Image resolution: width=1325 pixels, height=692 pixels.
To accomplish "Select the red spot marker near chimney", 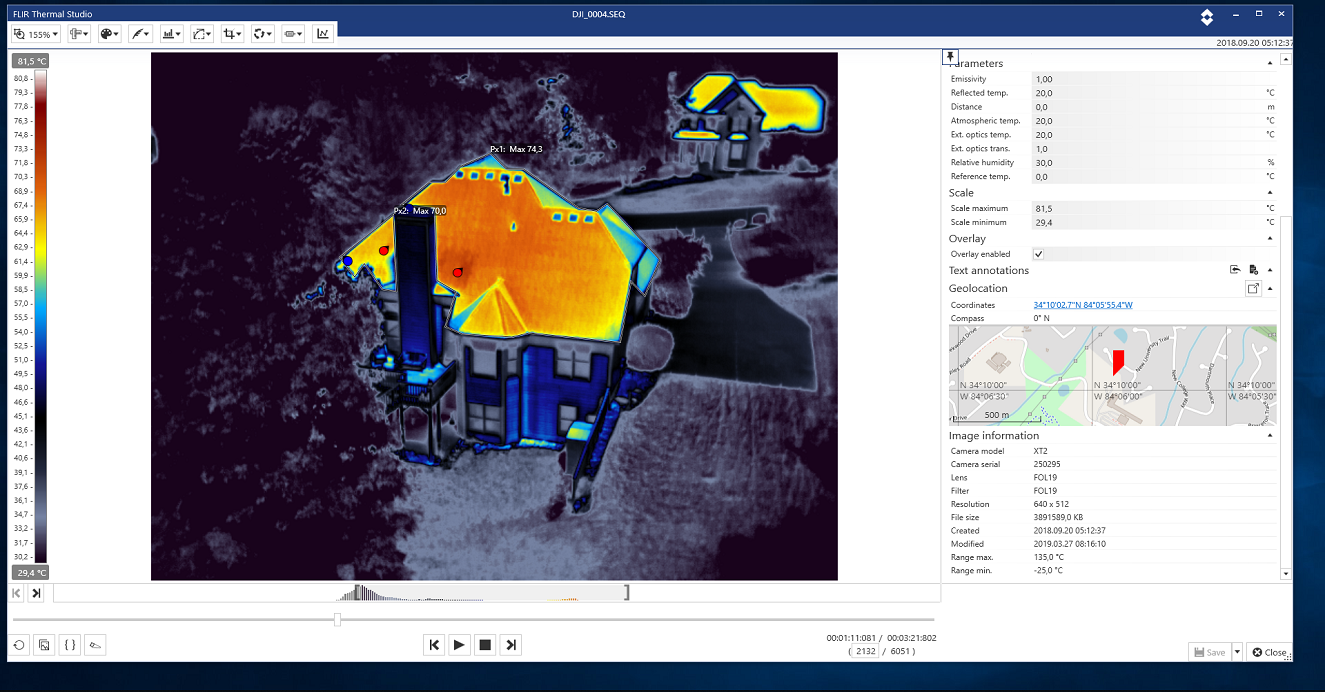I will coord(384,251).
